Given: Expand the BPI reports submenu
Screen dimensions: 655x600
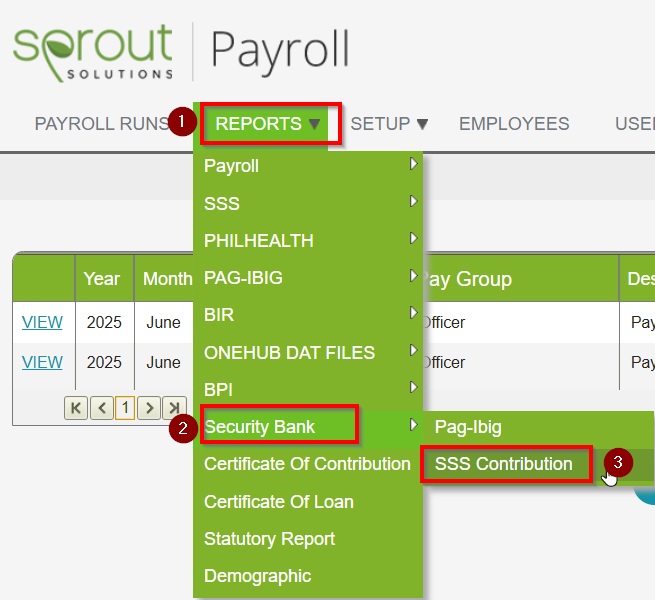Looking at the screenshot, I should click(x=308, y=390).
